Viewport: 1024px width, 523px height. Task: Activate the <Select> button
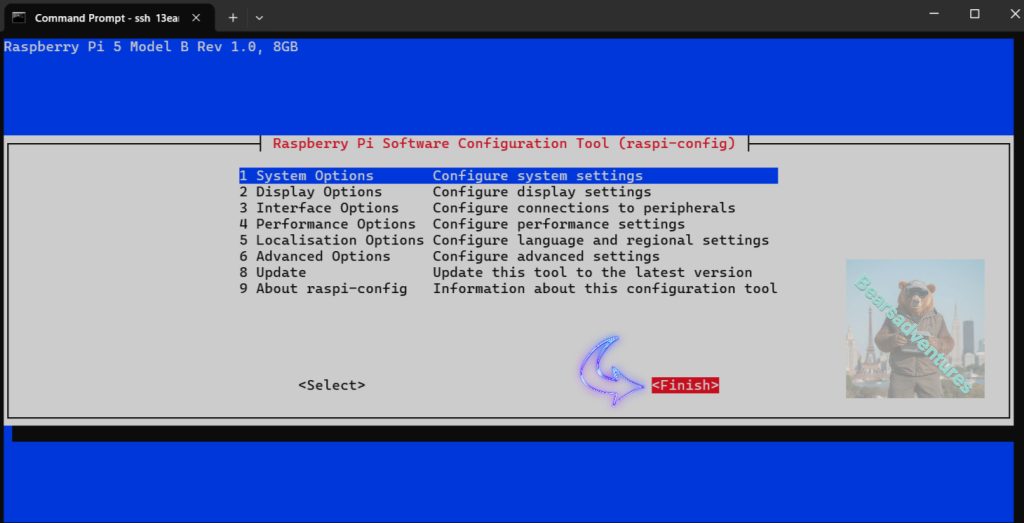pyautogui.click(x=332, y=385)
